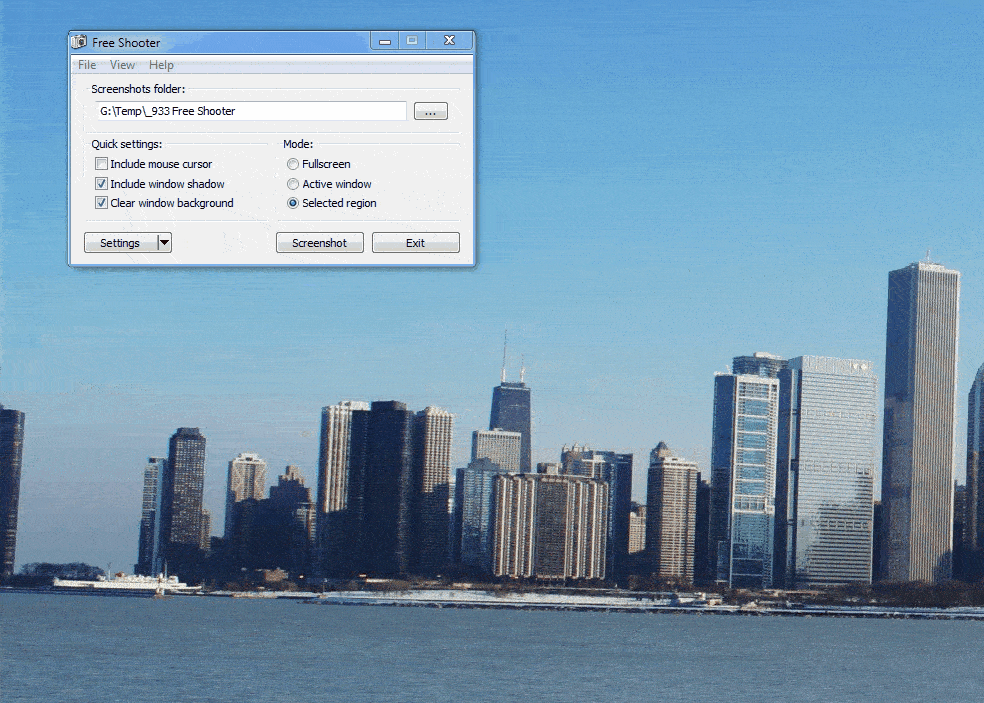The image size is (984, 703).
Task: Select Active window mode radio button
Action: 292,184
